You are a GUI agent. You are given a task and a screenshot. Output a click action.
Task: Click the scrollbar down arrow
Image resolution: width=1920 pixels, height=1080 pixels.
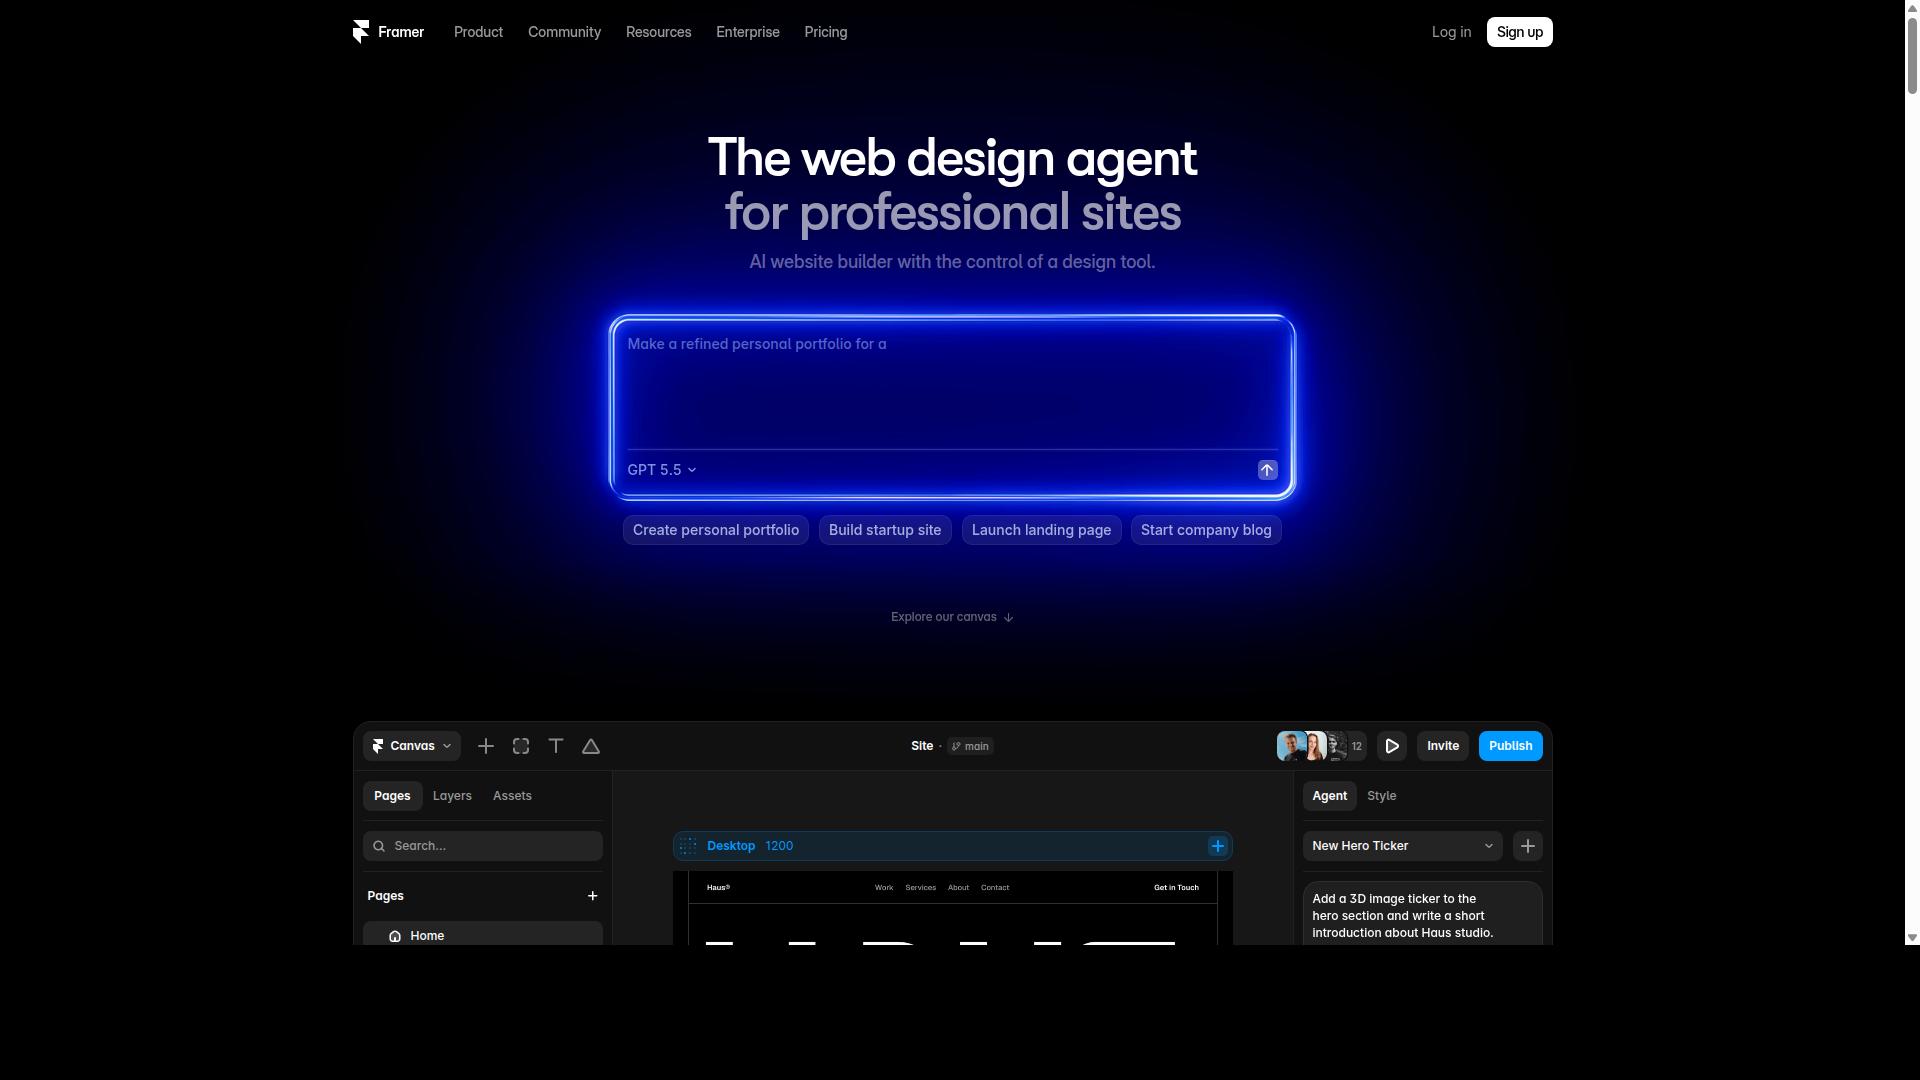click(1912, 938)
